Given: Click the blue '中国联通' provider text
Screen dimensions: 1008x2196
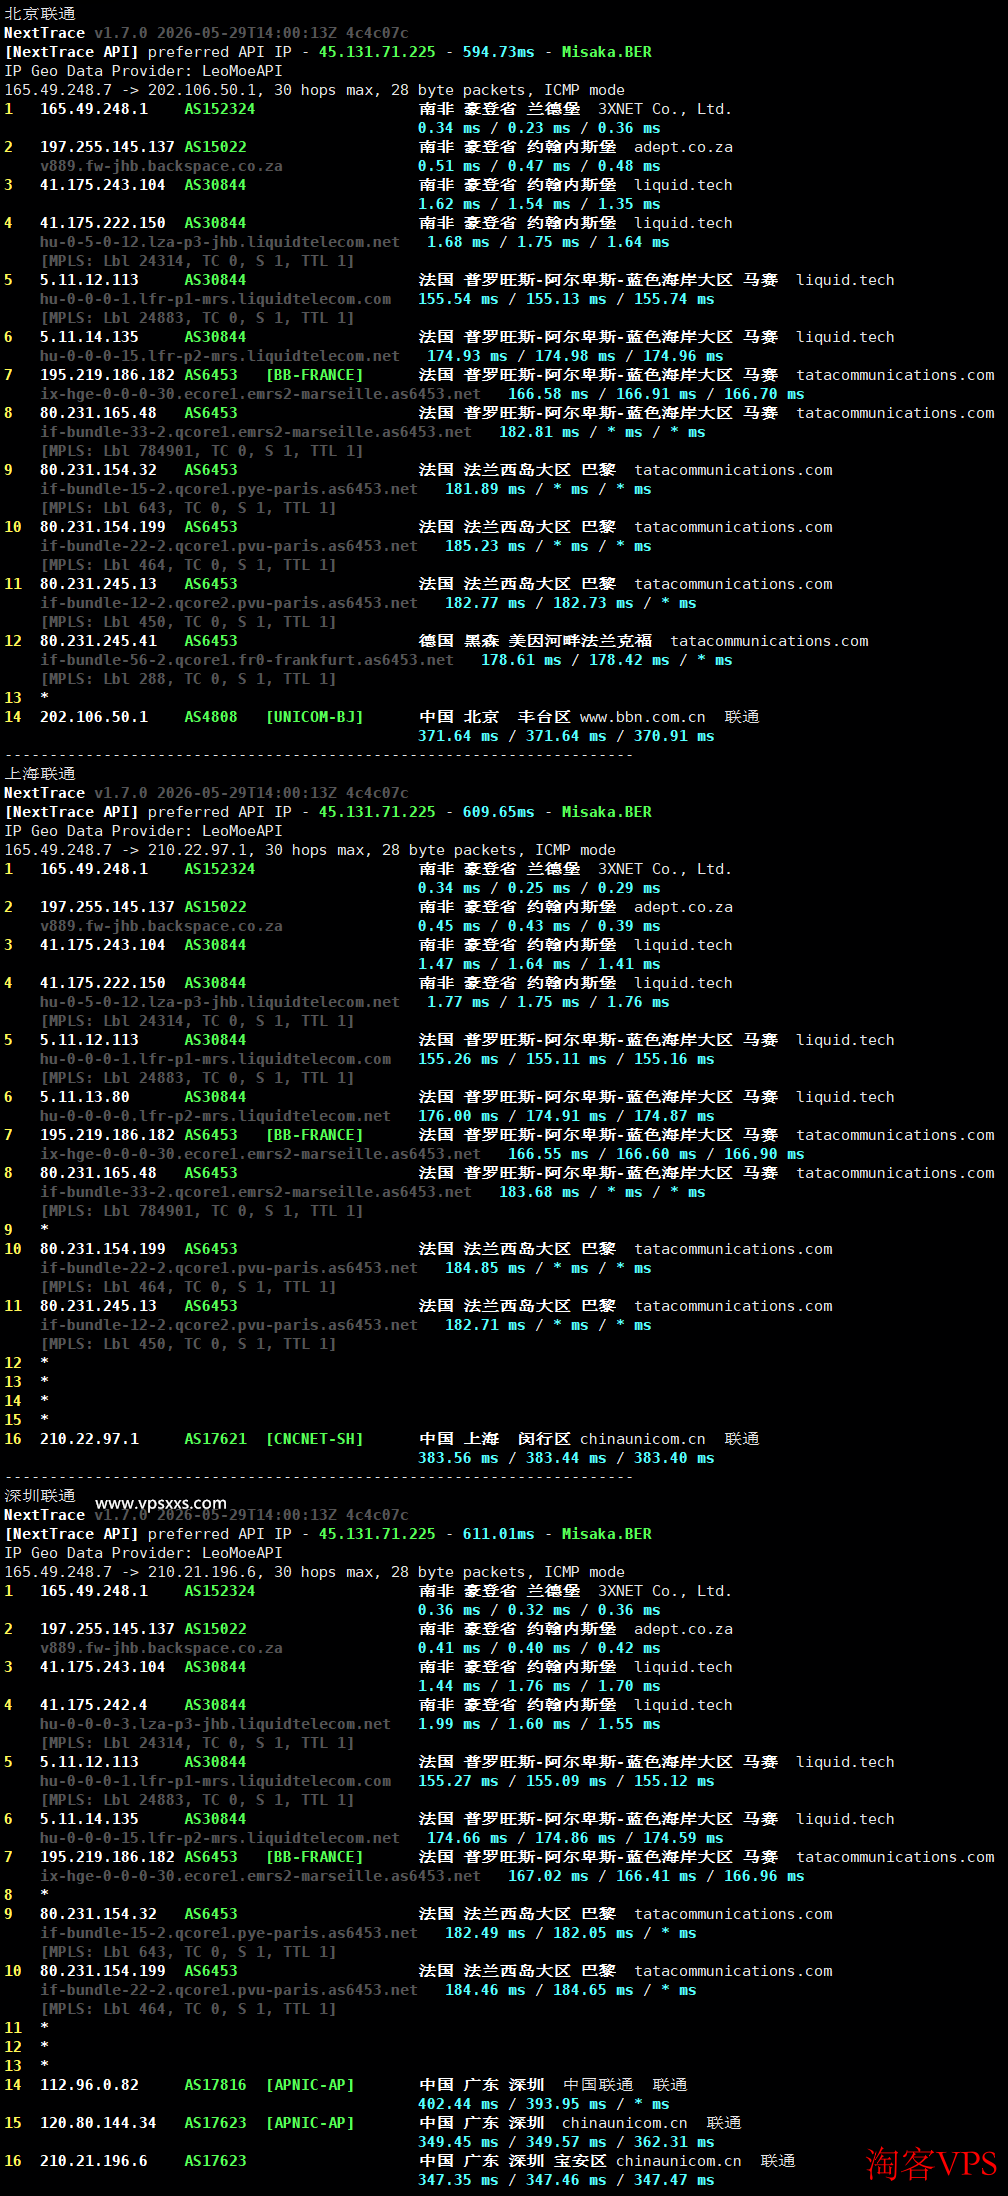Looking at the screenshot, I should tap(598, 2085).
